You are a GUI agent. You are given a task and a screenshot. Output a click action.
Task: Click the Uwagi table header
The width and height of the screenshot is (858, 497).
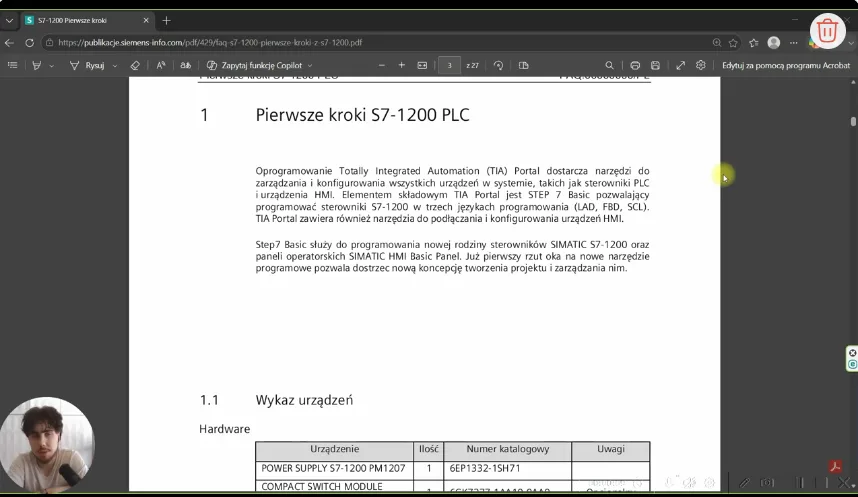[611, 449]
